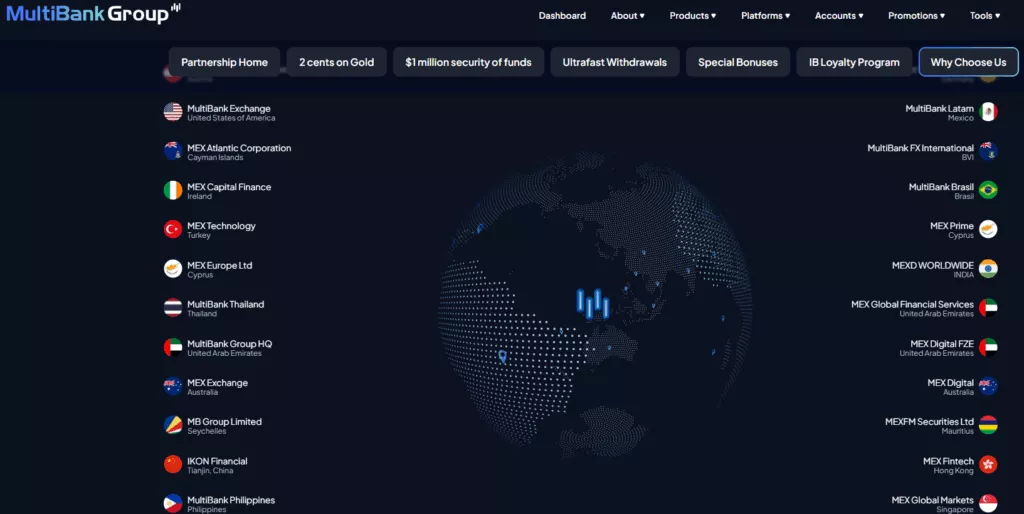
Task: Click the Brazil flag beside MultiBank Brasil
Action: point(988,190)
